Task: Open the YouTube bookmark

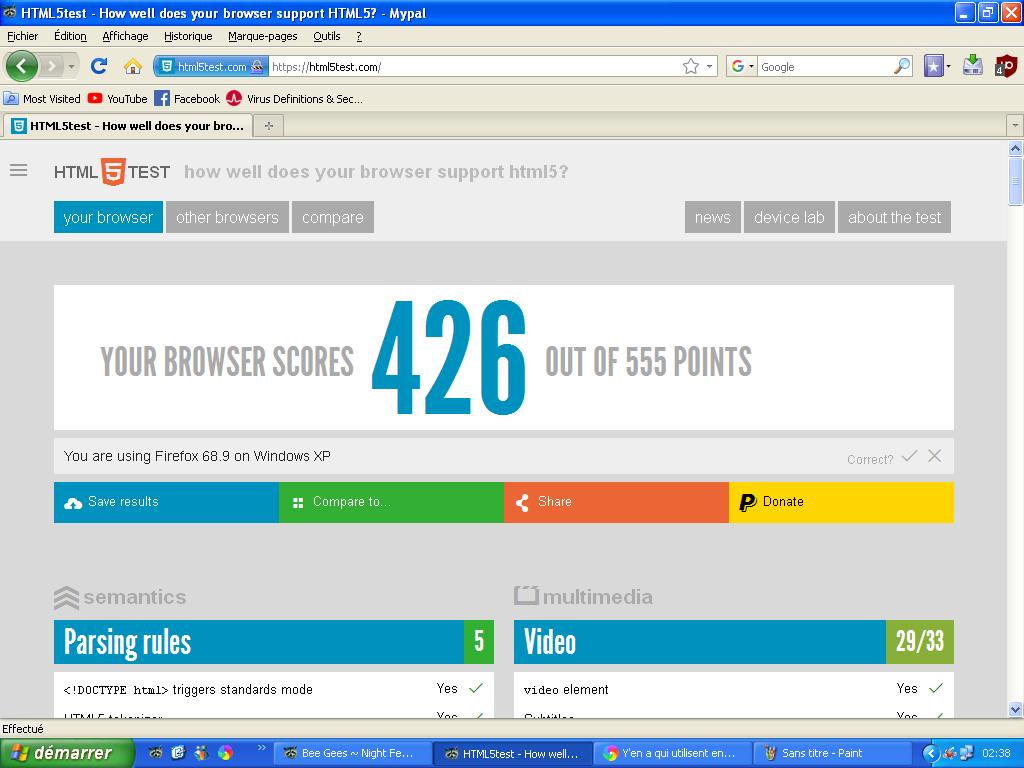Action: click(x=118, y=99)
